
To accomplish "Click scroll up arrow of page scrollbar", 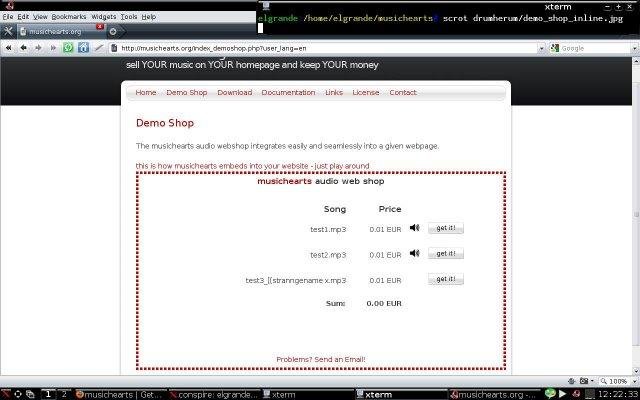I will click(636, 61).
